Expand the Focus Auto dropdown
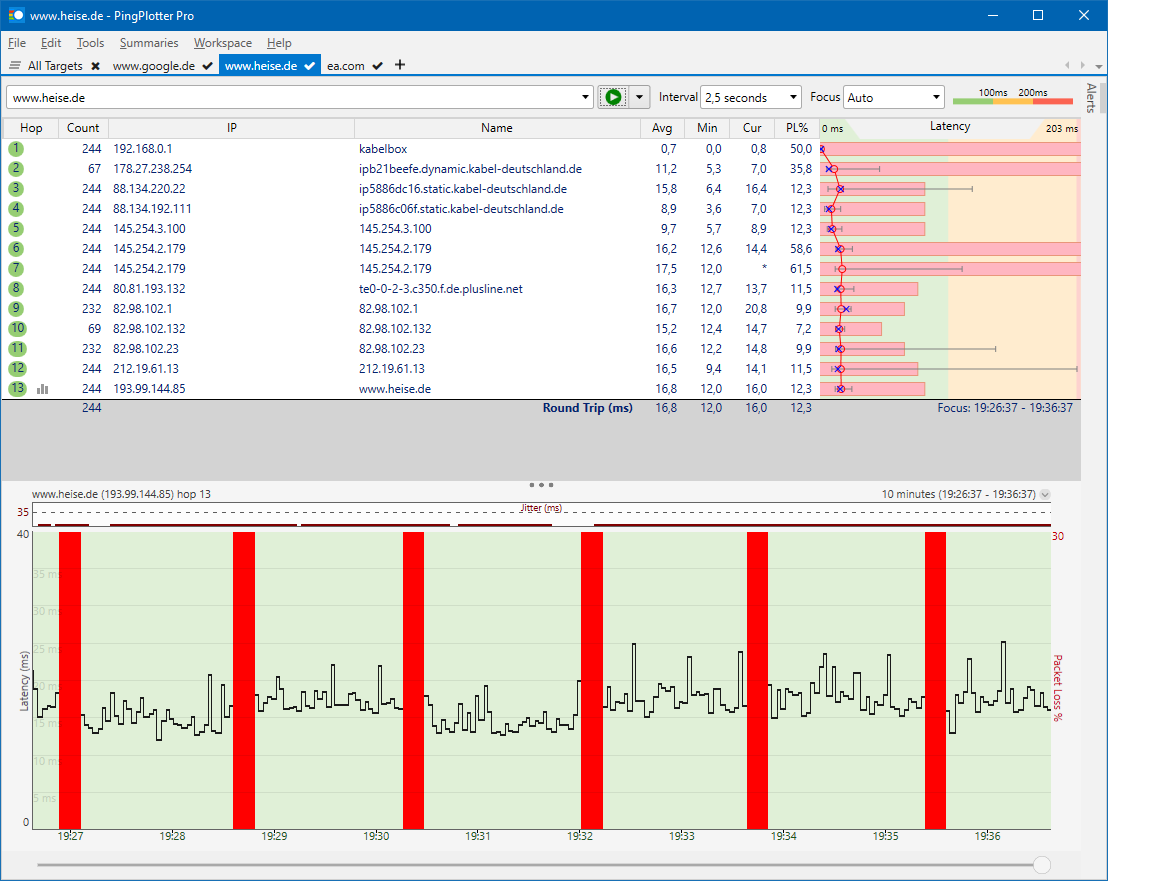 tap(936, 97)
